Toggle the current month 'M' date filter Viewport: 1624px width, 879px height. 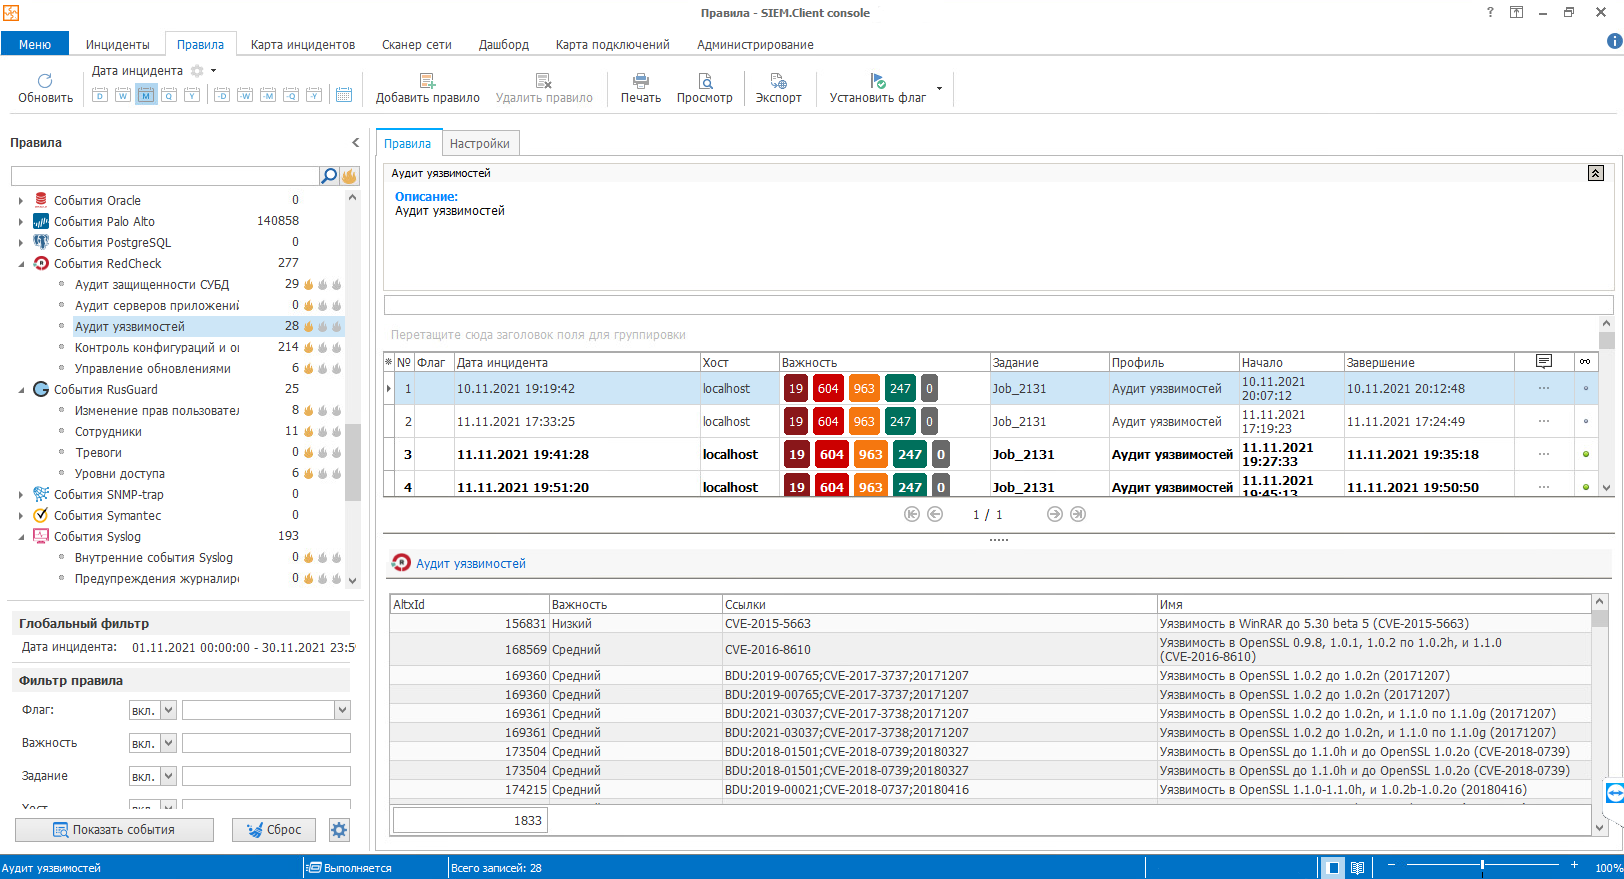point(146,95)
